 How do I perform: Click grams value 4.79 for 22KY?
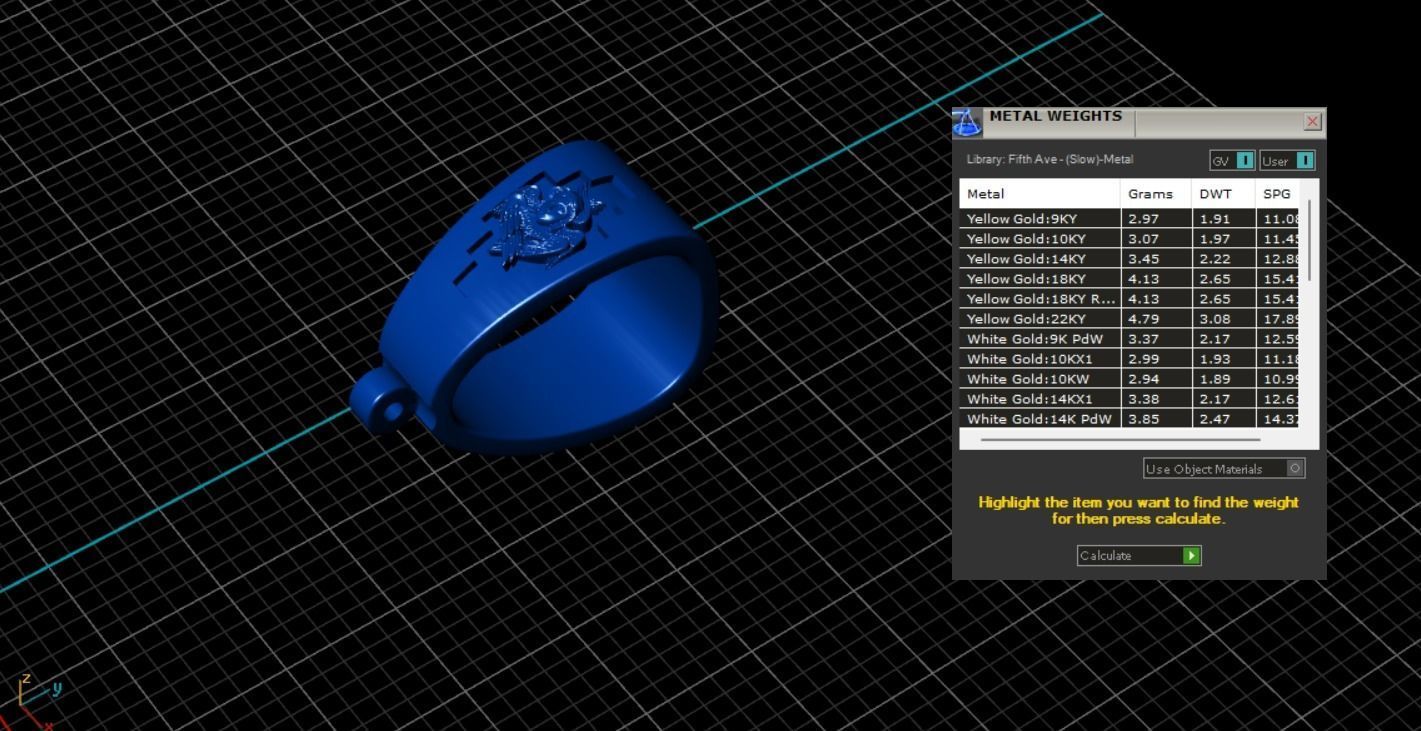(x=1143, y=319)
